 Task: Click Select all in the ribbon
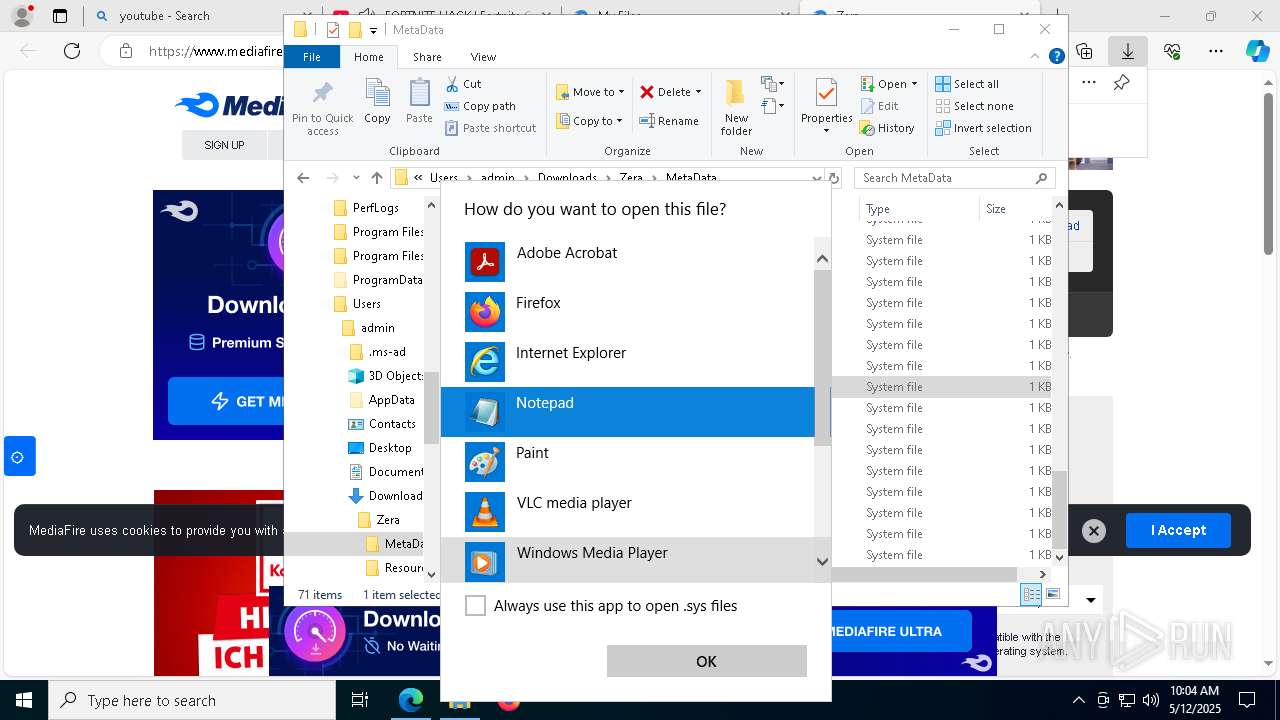tap(967, 84)
